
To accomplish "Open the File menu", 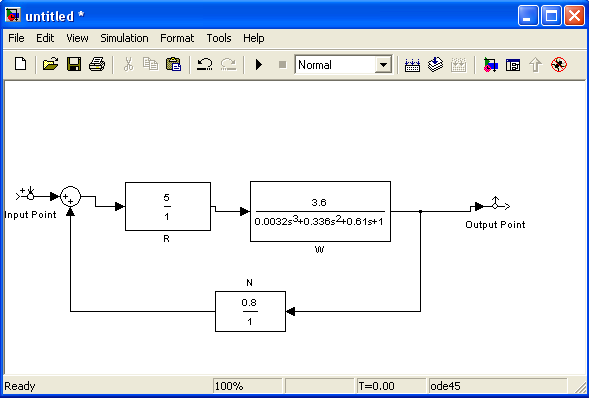I will coord(16,38).
